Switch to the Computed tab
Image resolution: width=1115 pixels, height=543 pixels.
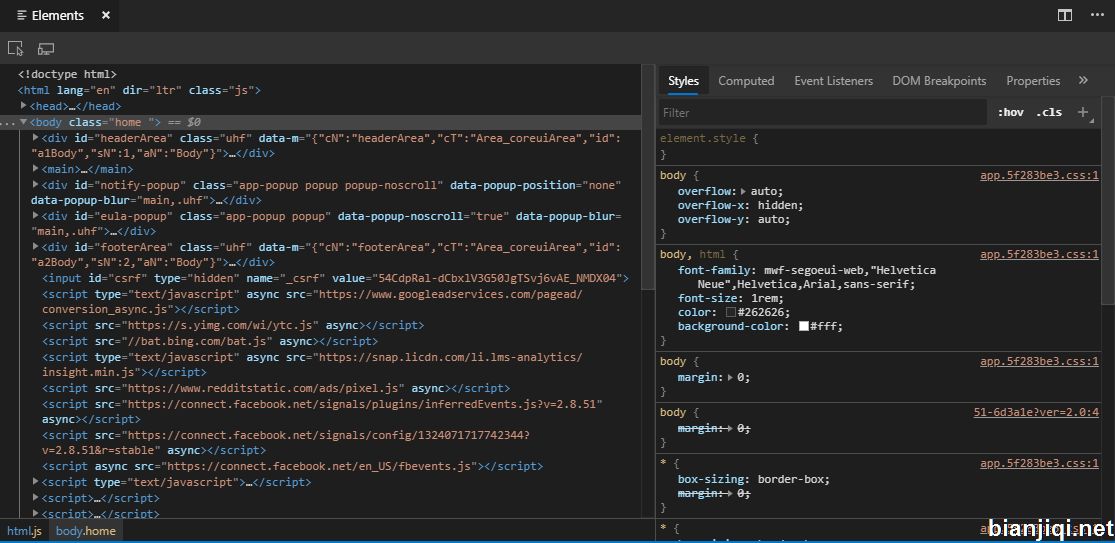point(746,80)
